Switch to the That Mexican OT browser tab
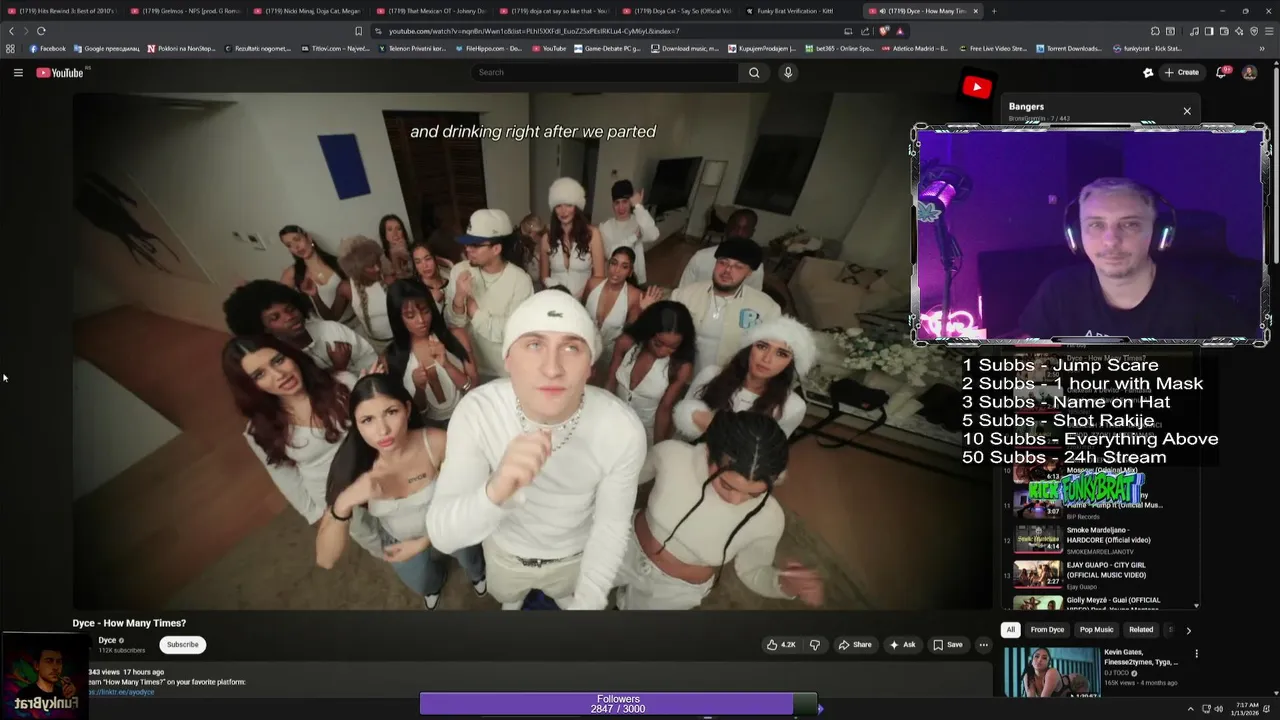The height and width of the screenshot is (720, 1280). click(x=430, y=11)
